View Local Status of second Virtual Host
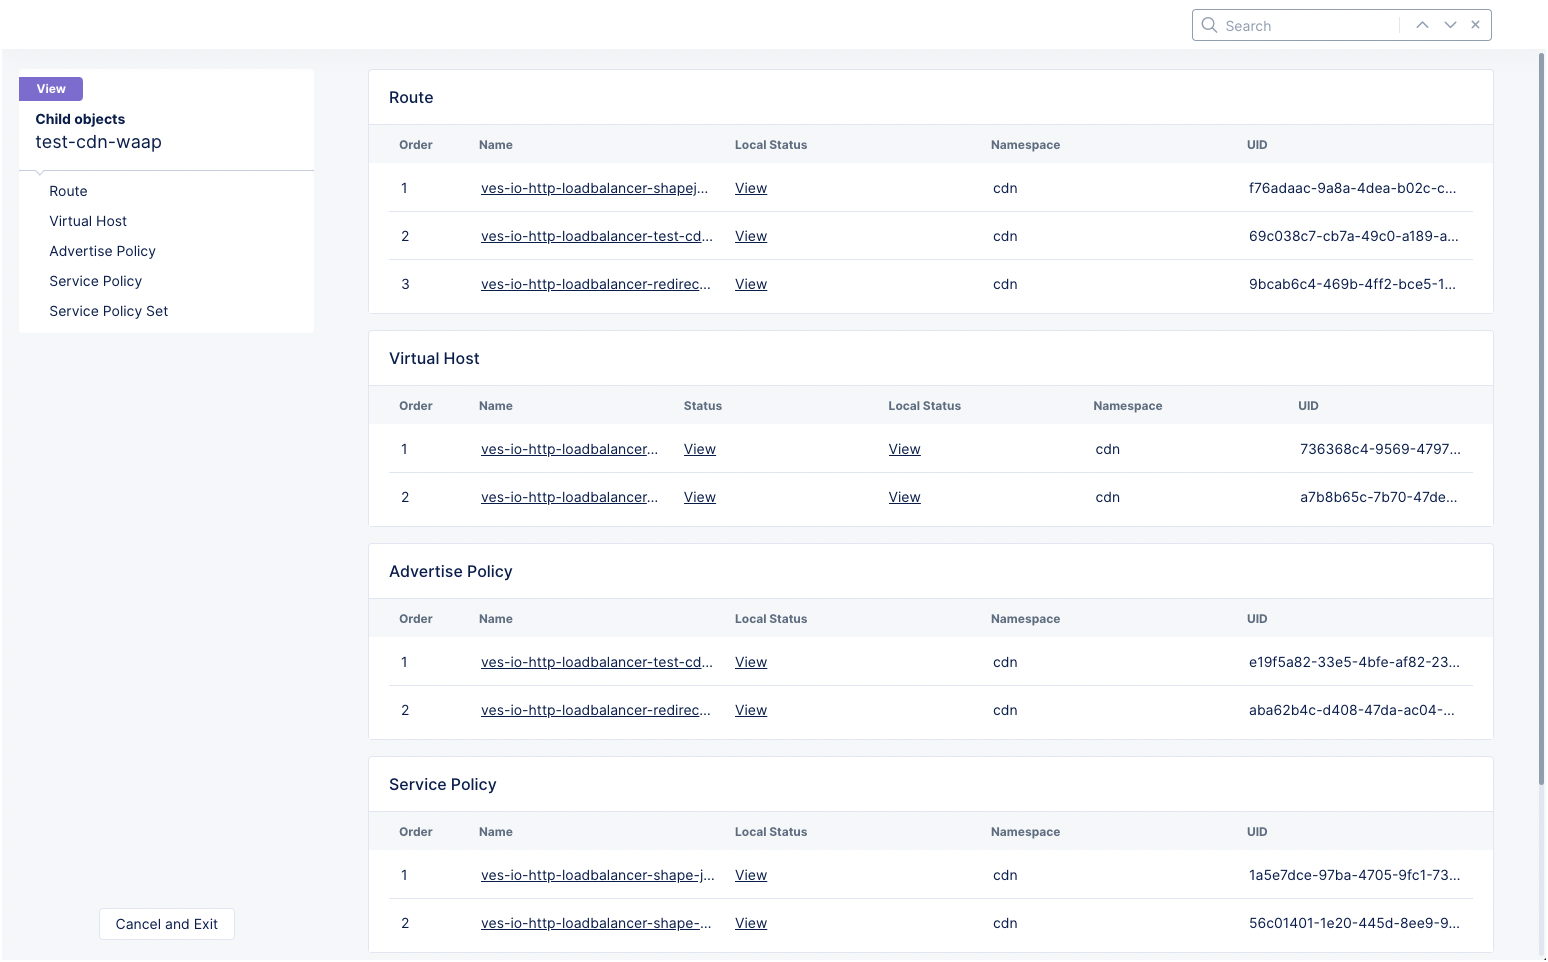The image size is (1548, 962). click(x=904, y=497)
